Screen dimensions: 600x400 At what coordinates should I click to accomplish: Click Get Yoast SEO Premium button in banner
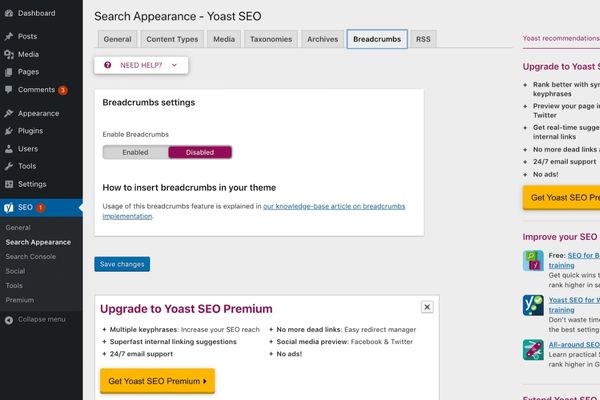tap(157, 381)
